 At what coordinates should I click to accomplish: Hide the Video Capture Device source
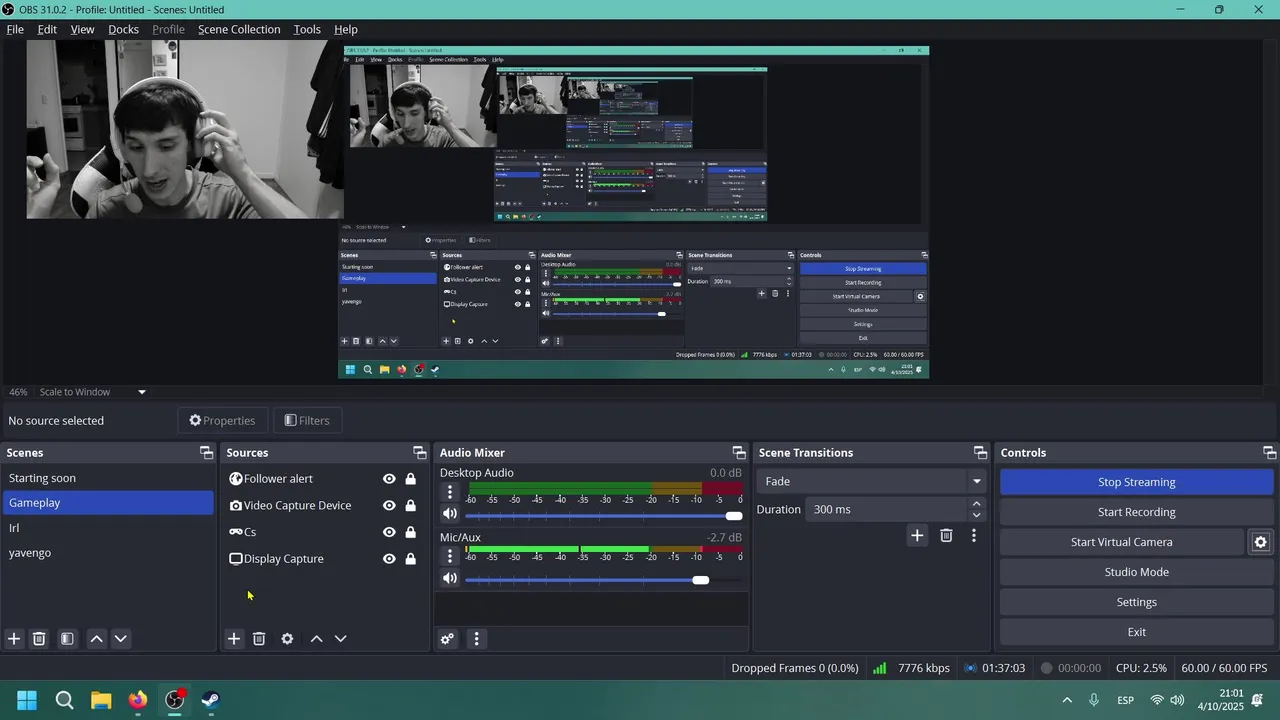tap(389, 505)
